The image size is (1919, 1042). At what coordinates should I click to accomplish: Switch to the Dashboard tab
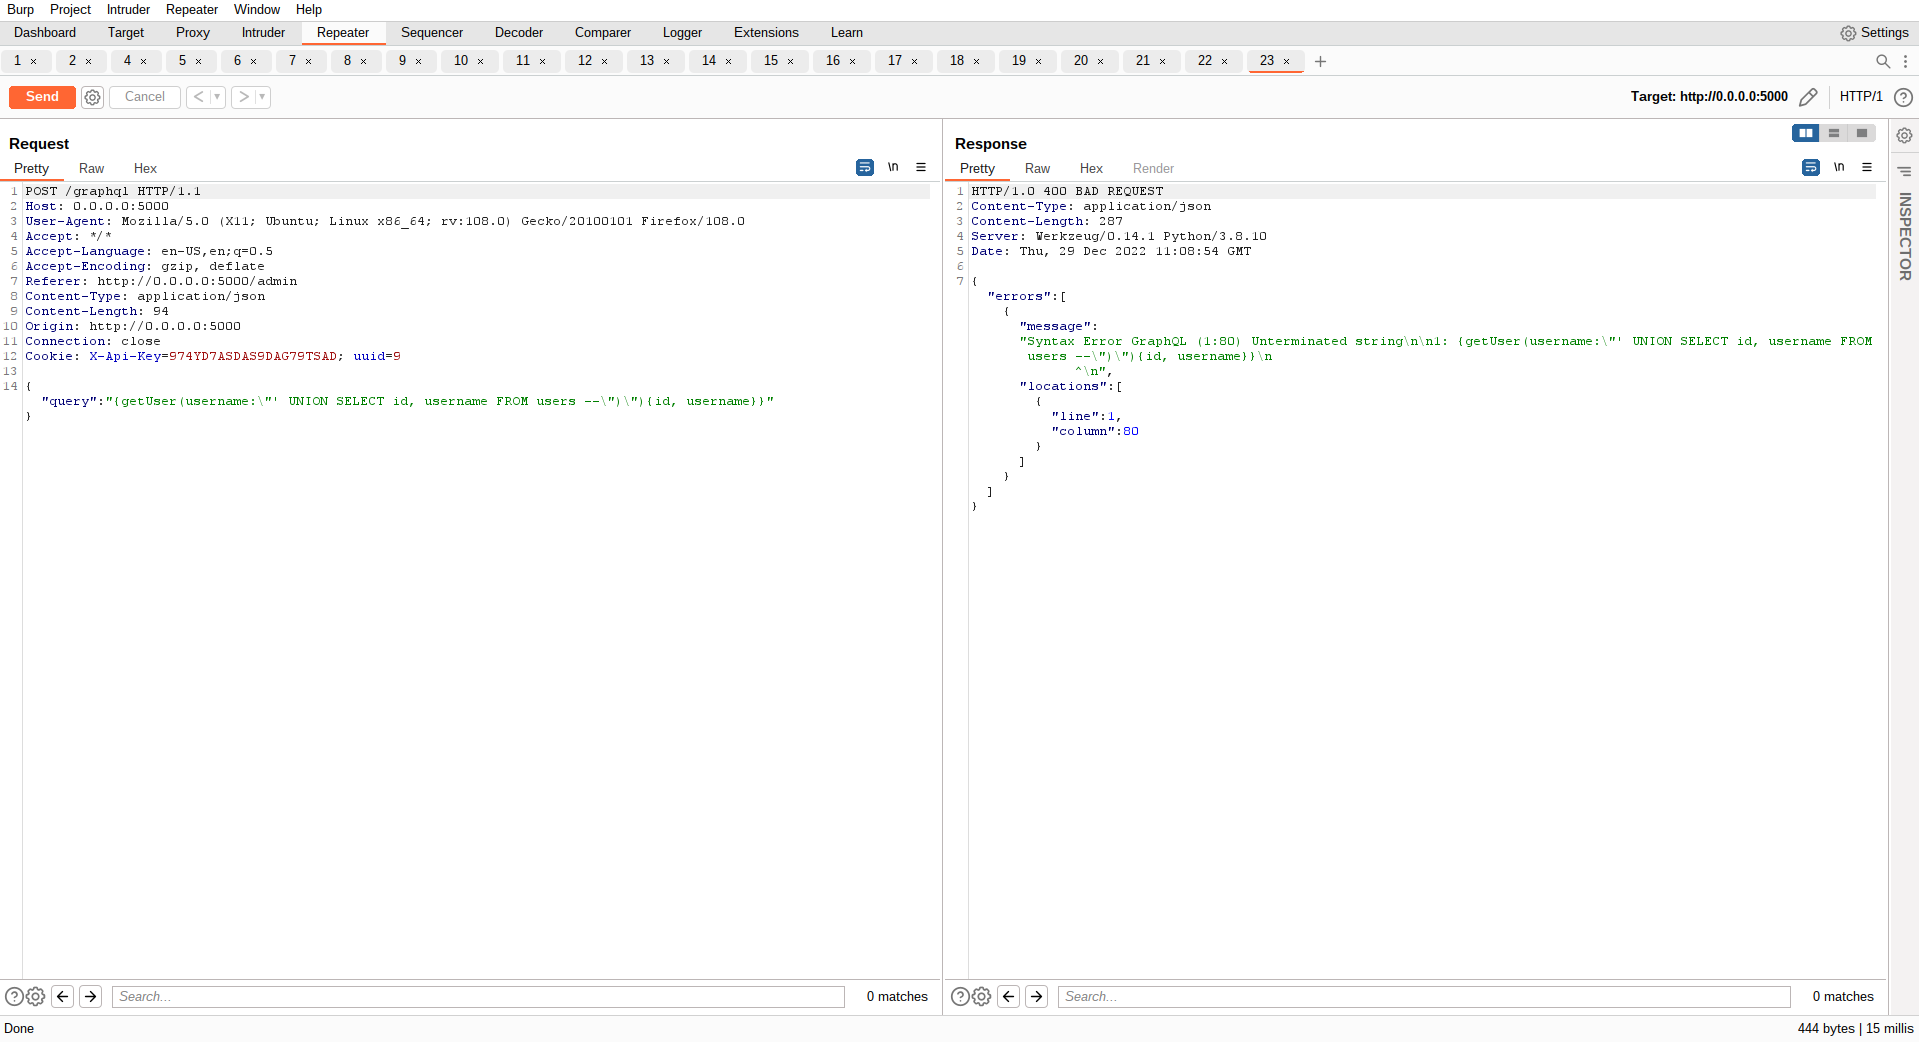(45, 33)
